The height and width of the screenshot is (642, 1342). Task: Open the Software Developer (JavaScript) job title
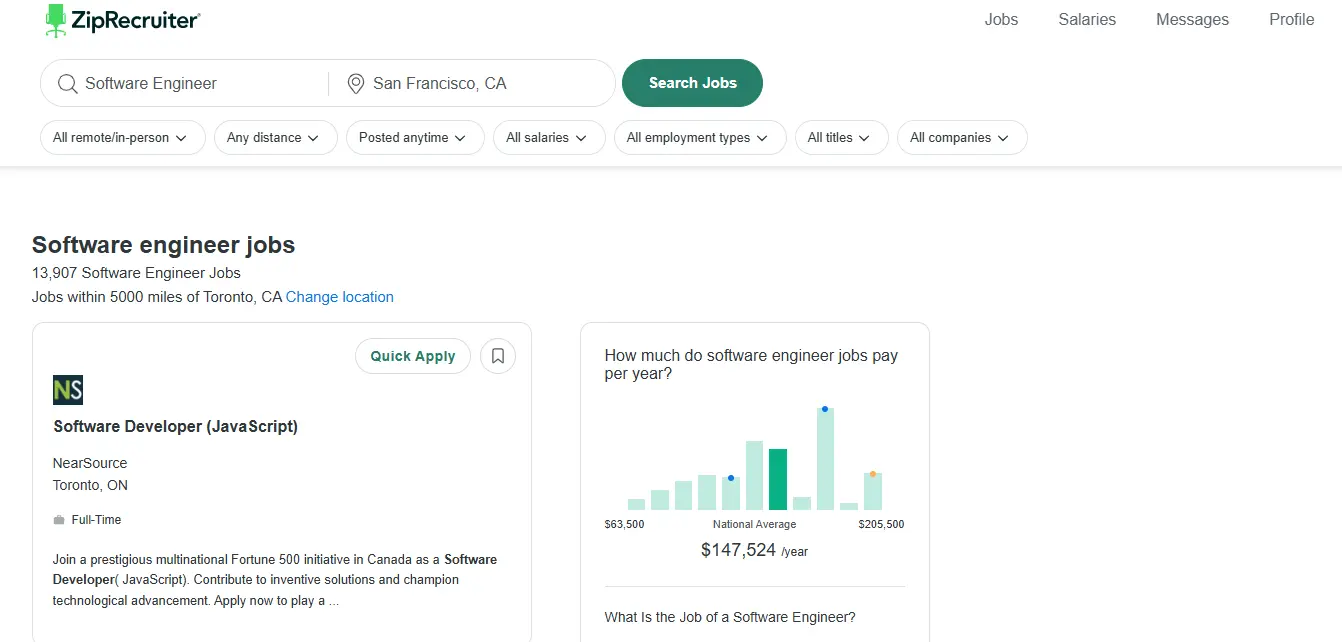pos(176,427)
